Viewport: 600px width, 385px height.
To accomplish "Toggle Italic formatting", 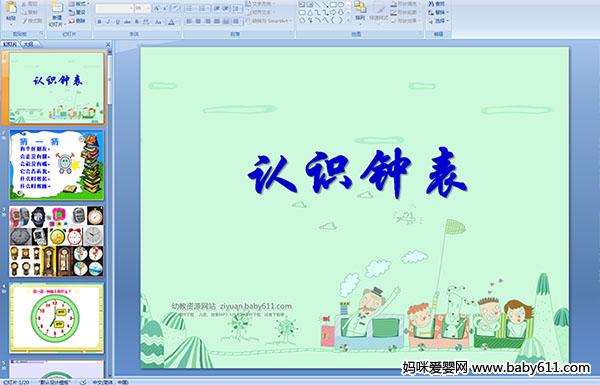I will click(108, 22).
